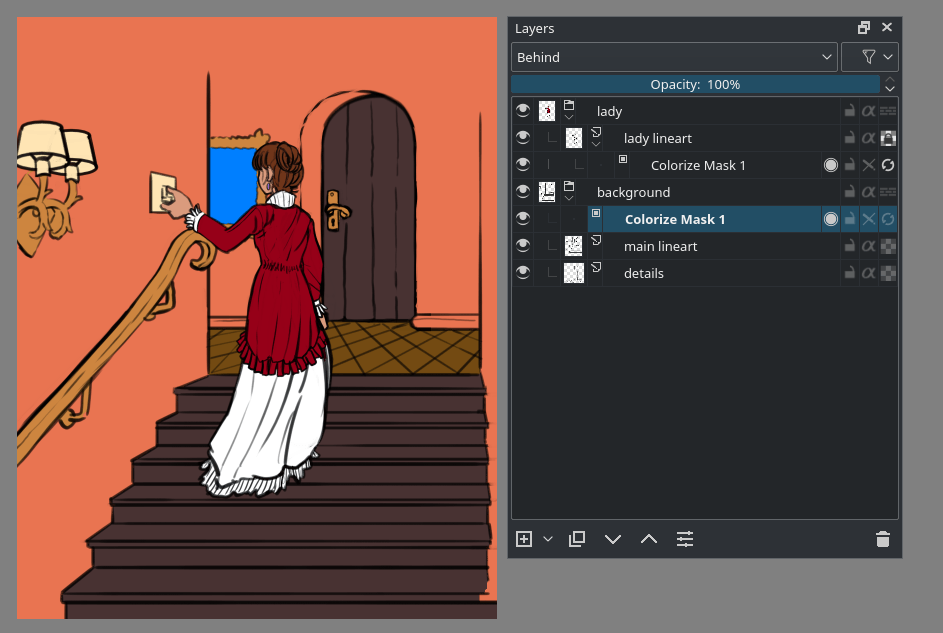The width and height of the screenshot is (943, 633).
Task: Open the Behind blending mode dropdown
Action: (674, 57)
